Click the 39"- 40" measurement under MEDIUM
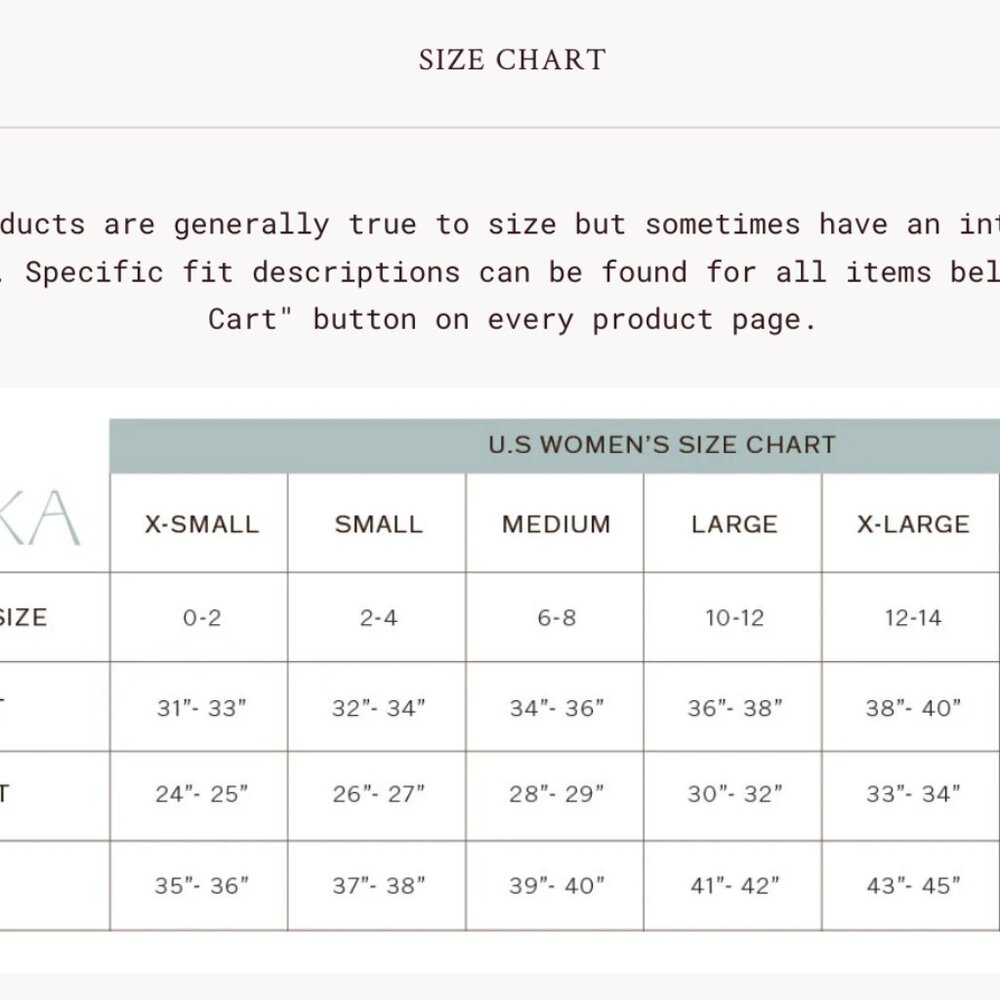Viewport: 1000px width, 1000px height. (556, 885)
